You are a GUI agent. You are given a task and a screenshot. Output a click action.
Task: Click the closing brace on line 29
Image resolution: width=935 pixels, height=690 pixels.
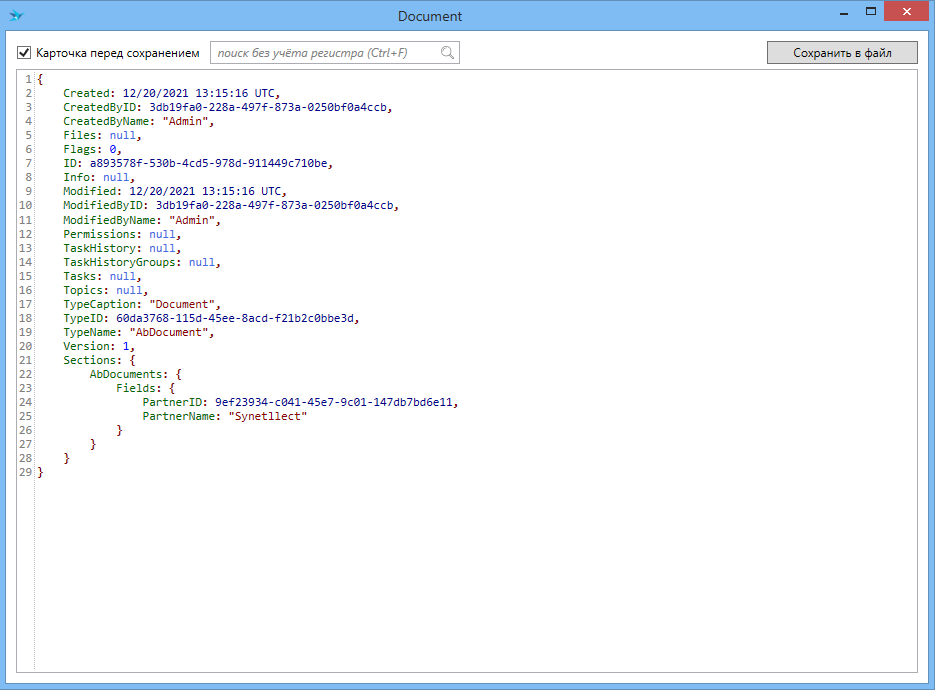coord(41,472)
